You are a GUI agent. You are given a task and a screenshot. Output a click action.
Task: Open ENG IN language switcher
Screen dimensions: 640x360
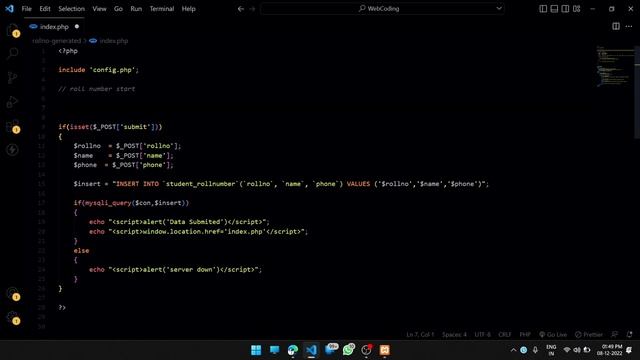(x=551, y=350)
